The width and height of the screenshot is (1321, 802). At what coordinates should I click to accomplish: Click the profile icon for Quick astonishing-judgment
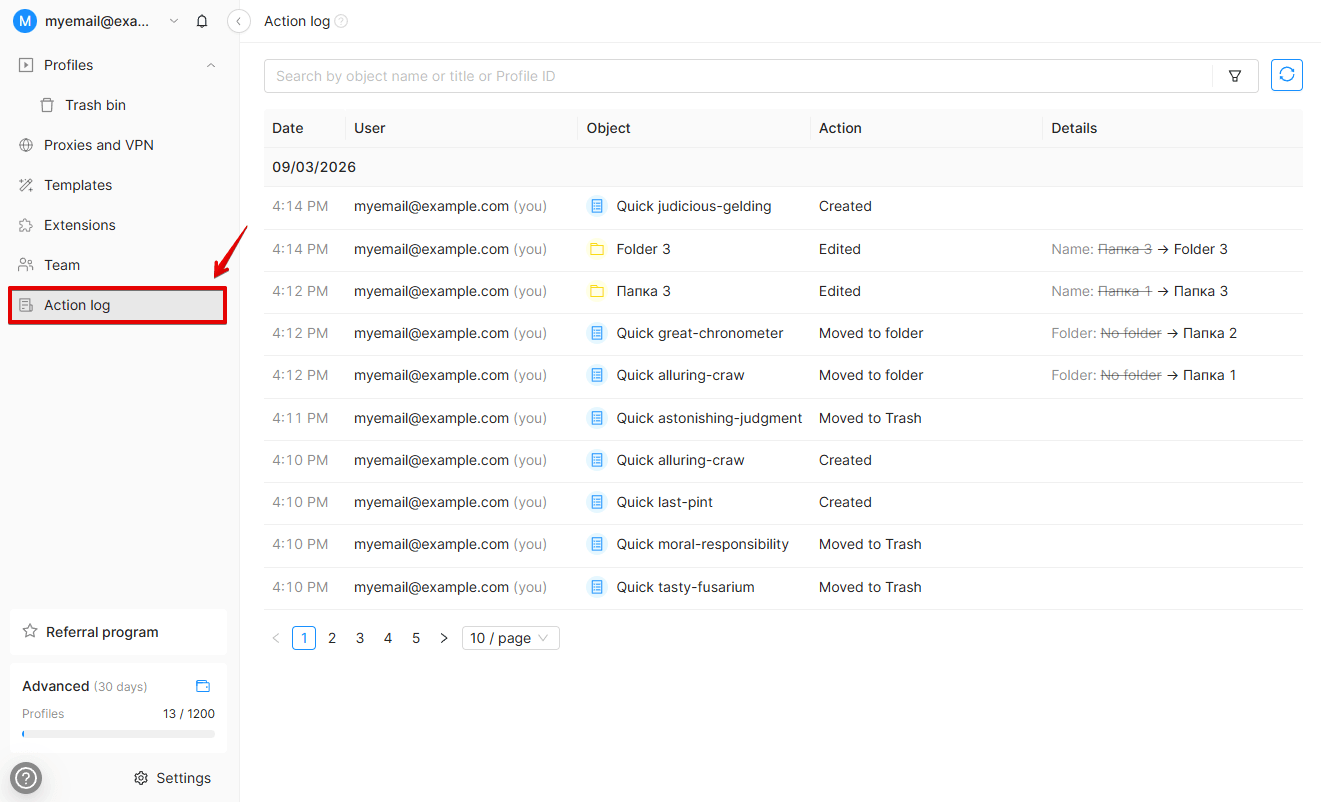click(x=597, y=418)
